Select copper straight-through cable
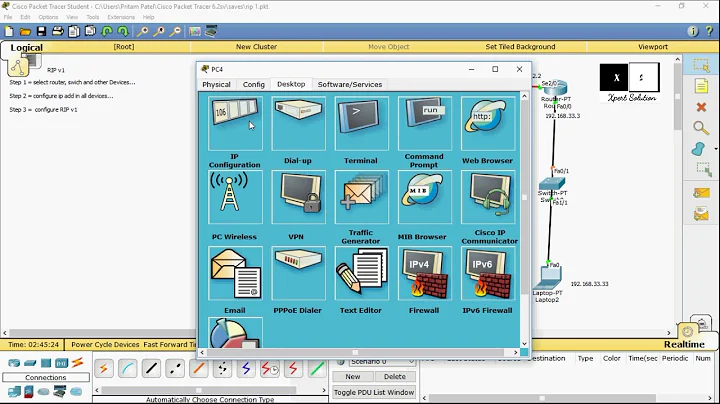 (152, 368)
